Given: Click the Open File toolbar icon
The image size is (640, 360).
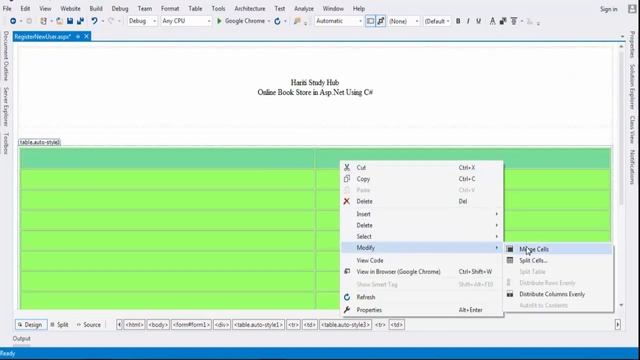Looking at the screenshot, I should 60,21.
